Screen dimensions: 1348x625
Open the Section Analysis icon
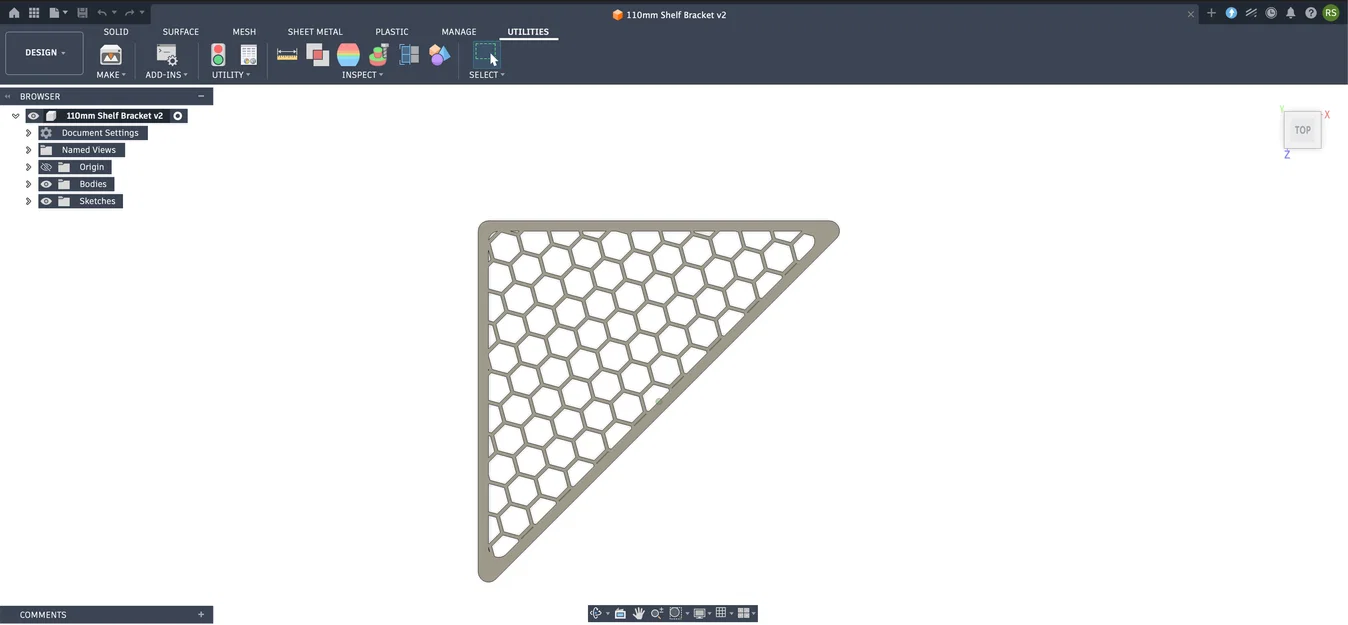click(409, 55)
